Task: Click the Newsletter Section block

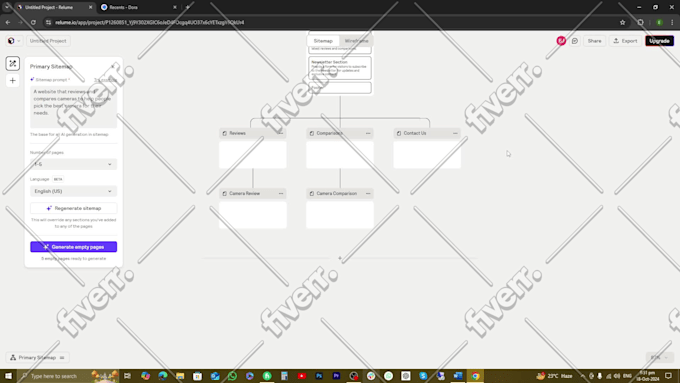Action: point(340,68)
